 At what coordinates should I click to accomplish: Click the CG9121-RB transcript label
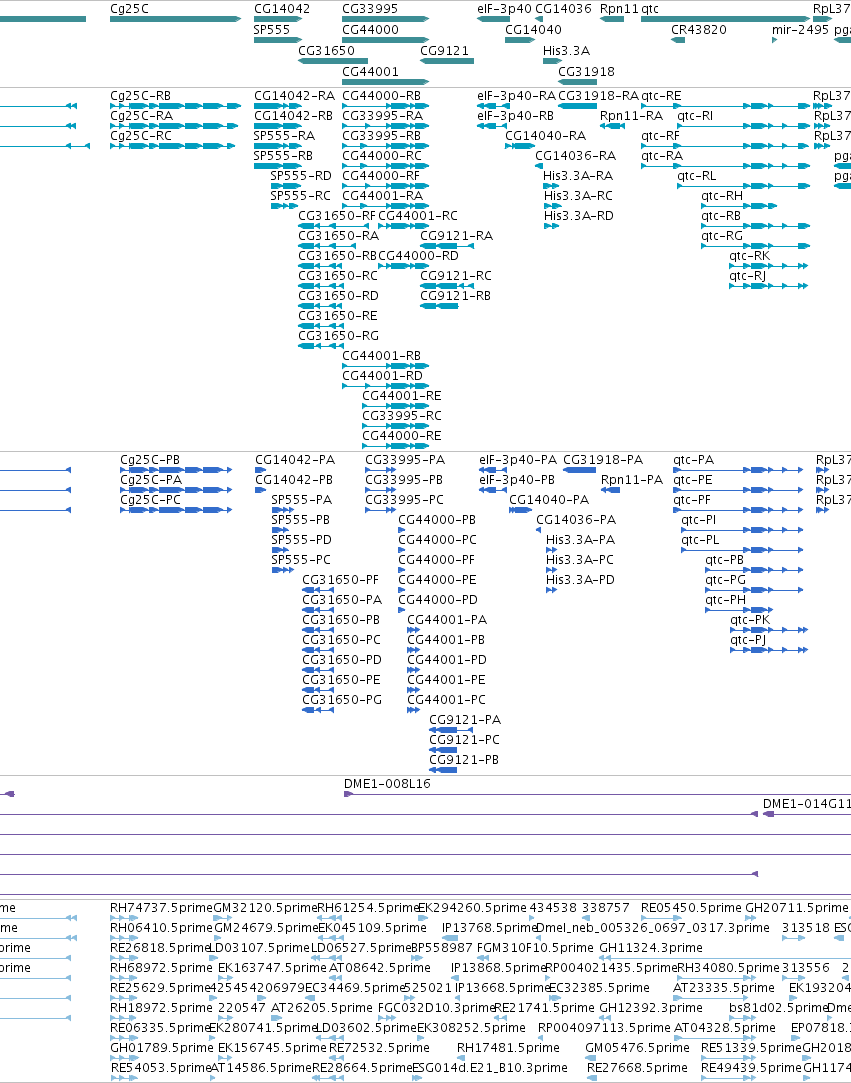(x=456, y=296)
